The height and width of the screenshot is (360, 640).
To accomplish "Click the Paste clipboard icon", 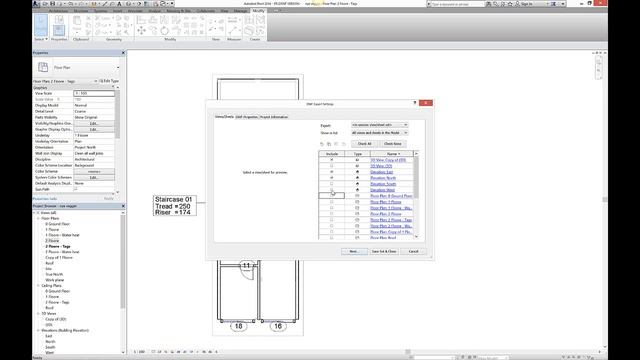I will pos(77,21).
